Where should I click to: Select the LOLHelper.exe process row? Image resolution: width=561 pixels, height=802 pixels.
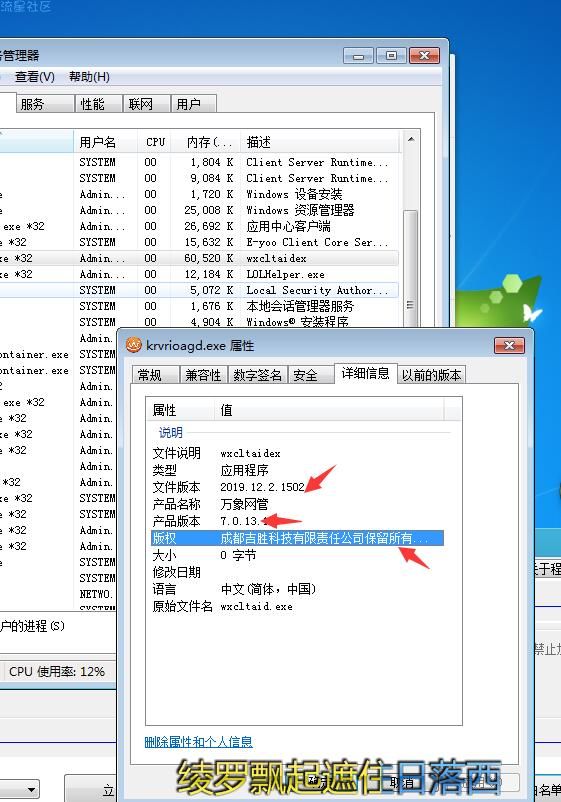click(199, 274)
